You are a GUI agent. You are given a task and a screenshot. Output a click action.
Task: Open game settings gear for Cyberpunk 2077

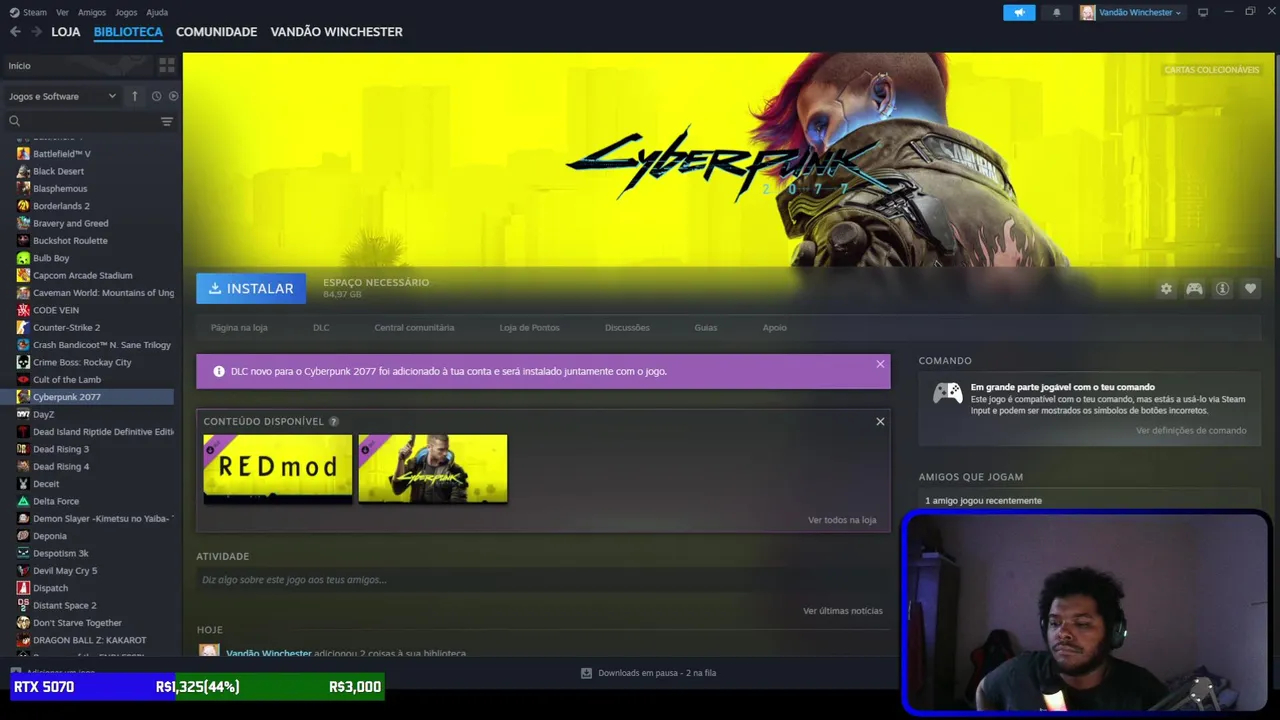(1166, 289)
